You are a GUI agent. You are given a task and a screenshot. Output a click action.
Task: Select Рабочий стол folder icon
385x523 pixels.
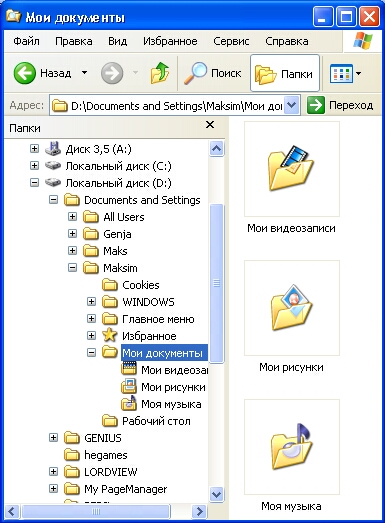(x=110, y=421)
